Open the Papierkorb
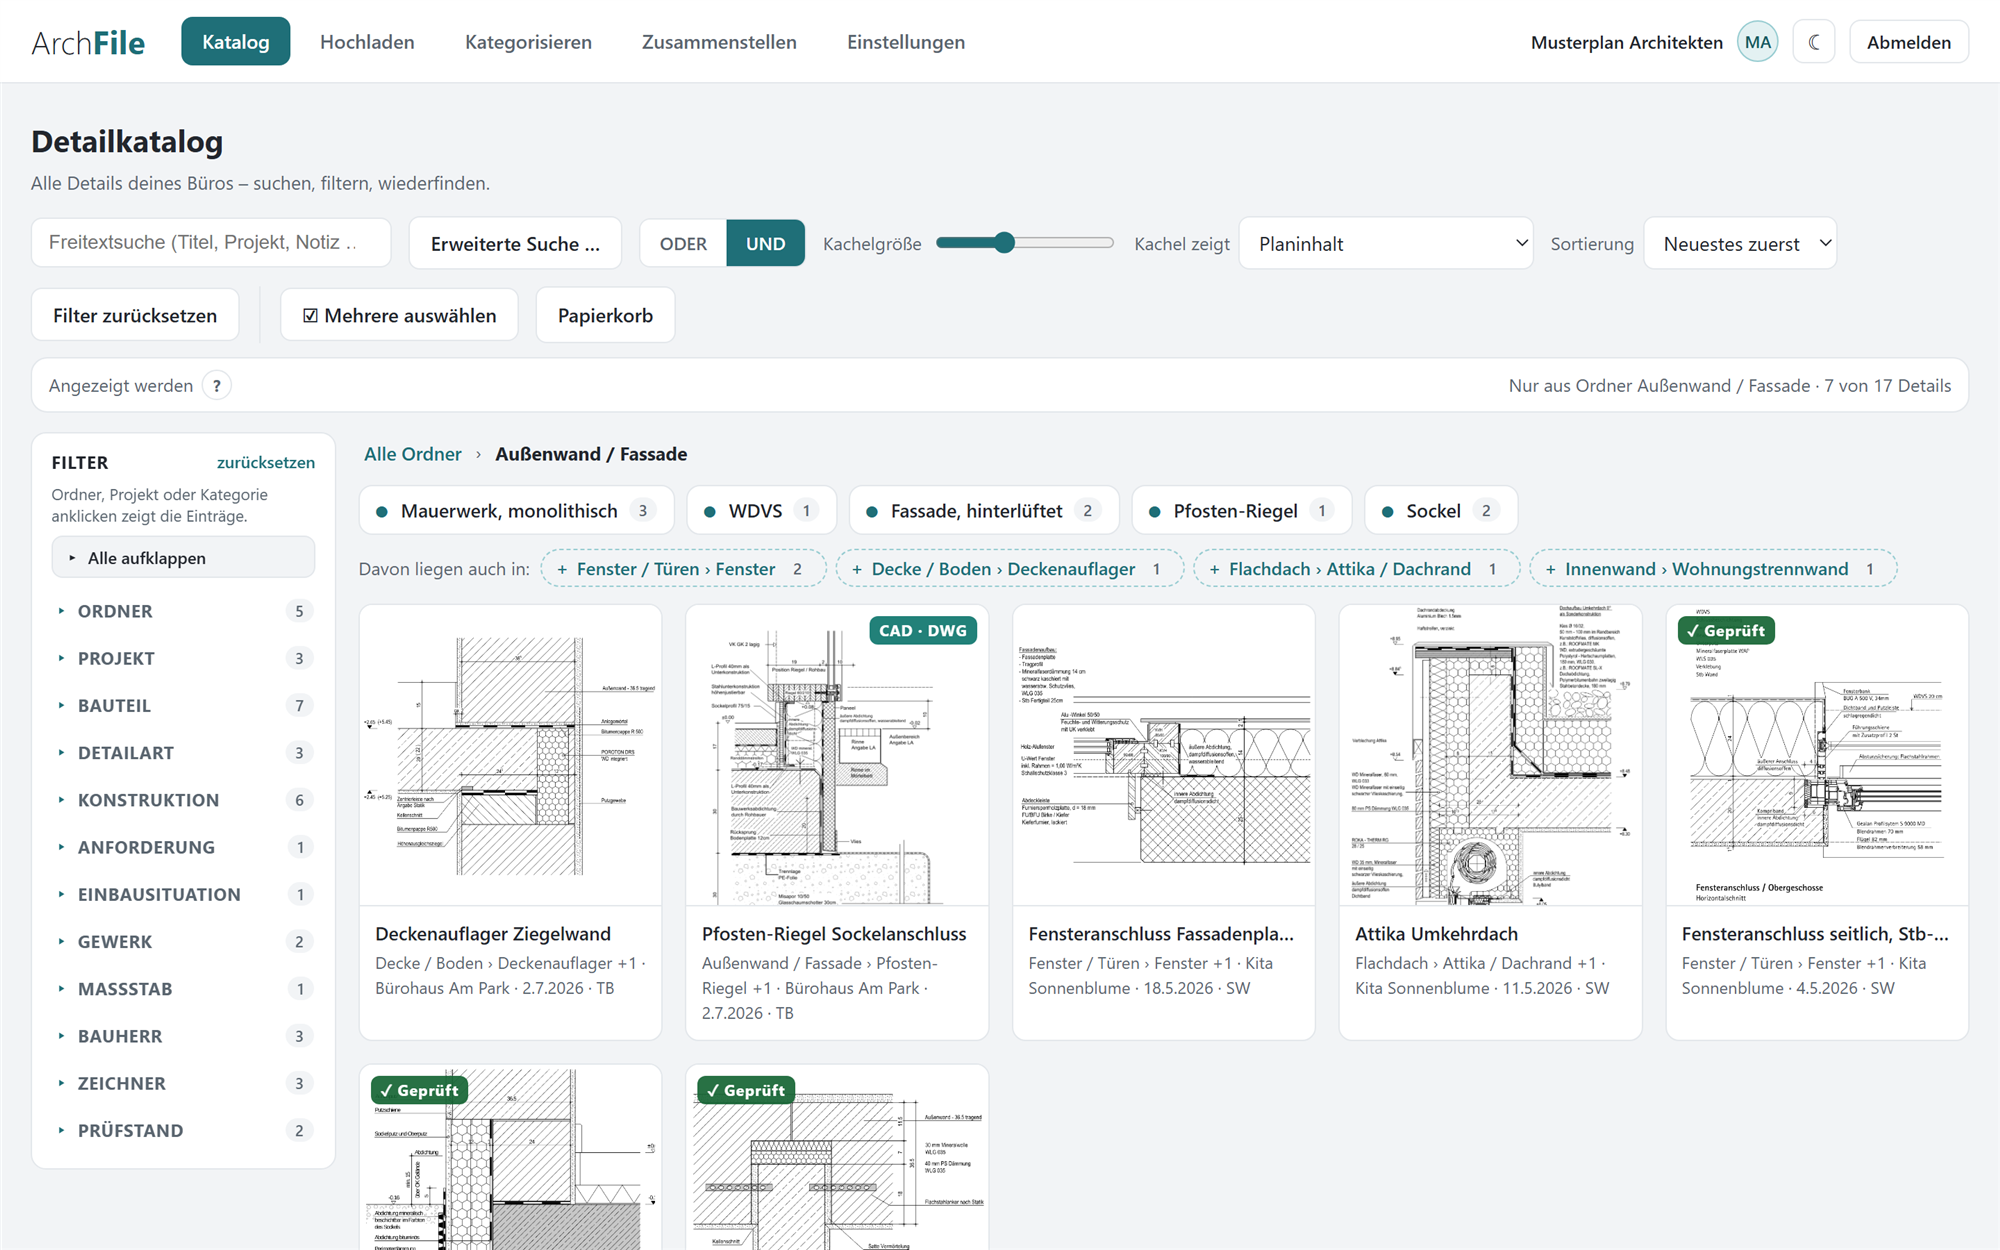The width and height of the screenshot is (2000, 1250). coord(605,315)
